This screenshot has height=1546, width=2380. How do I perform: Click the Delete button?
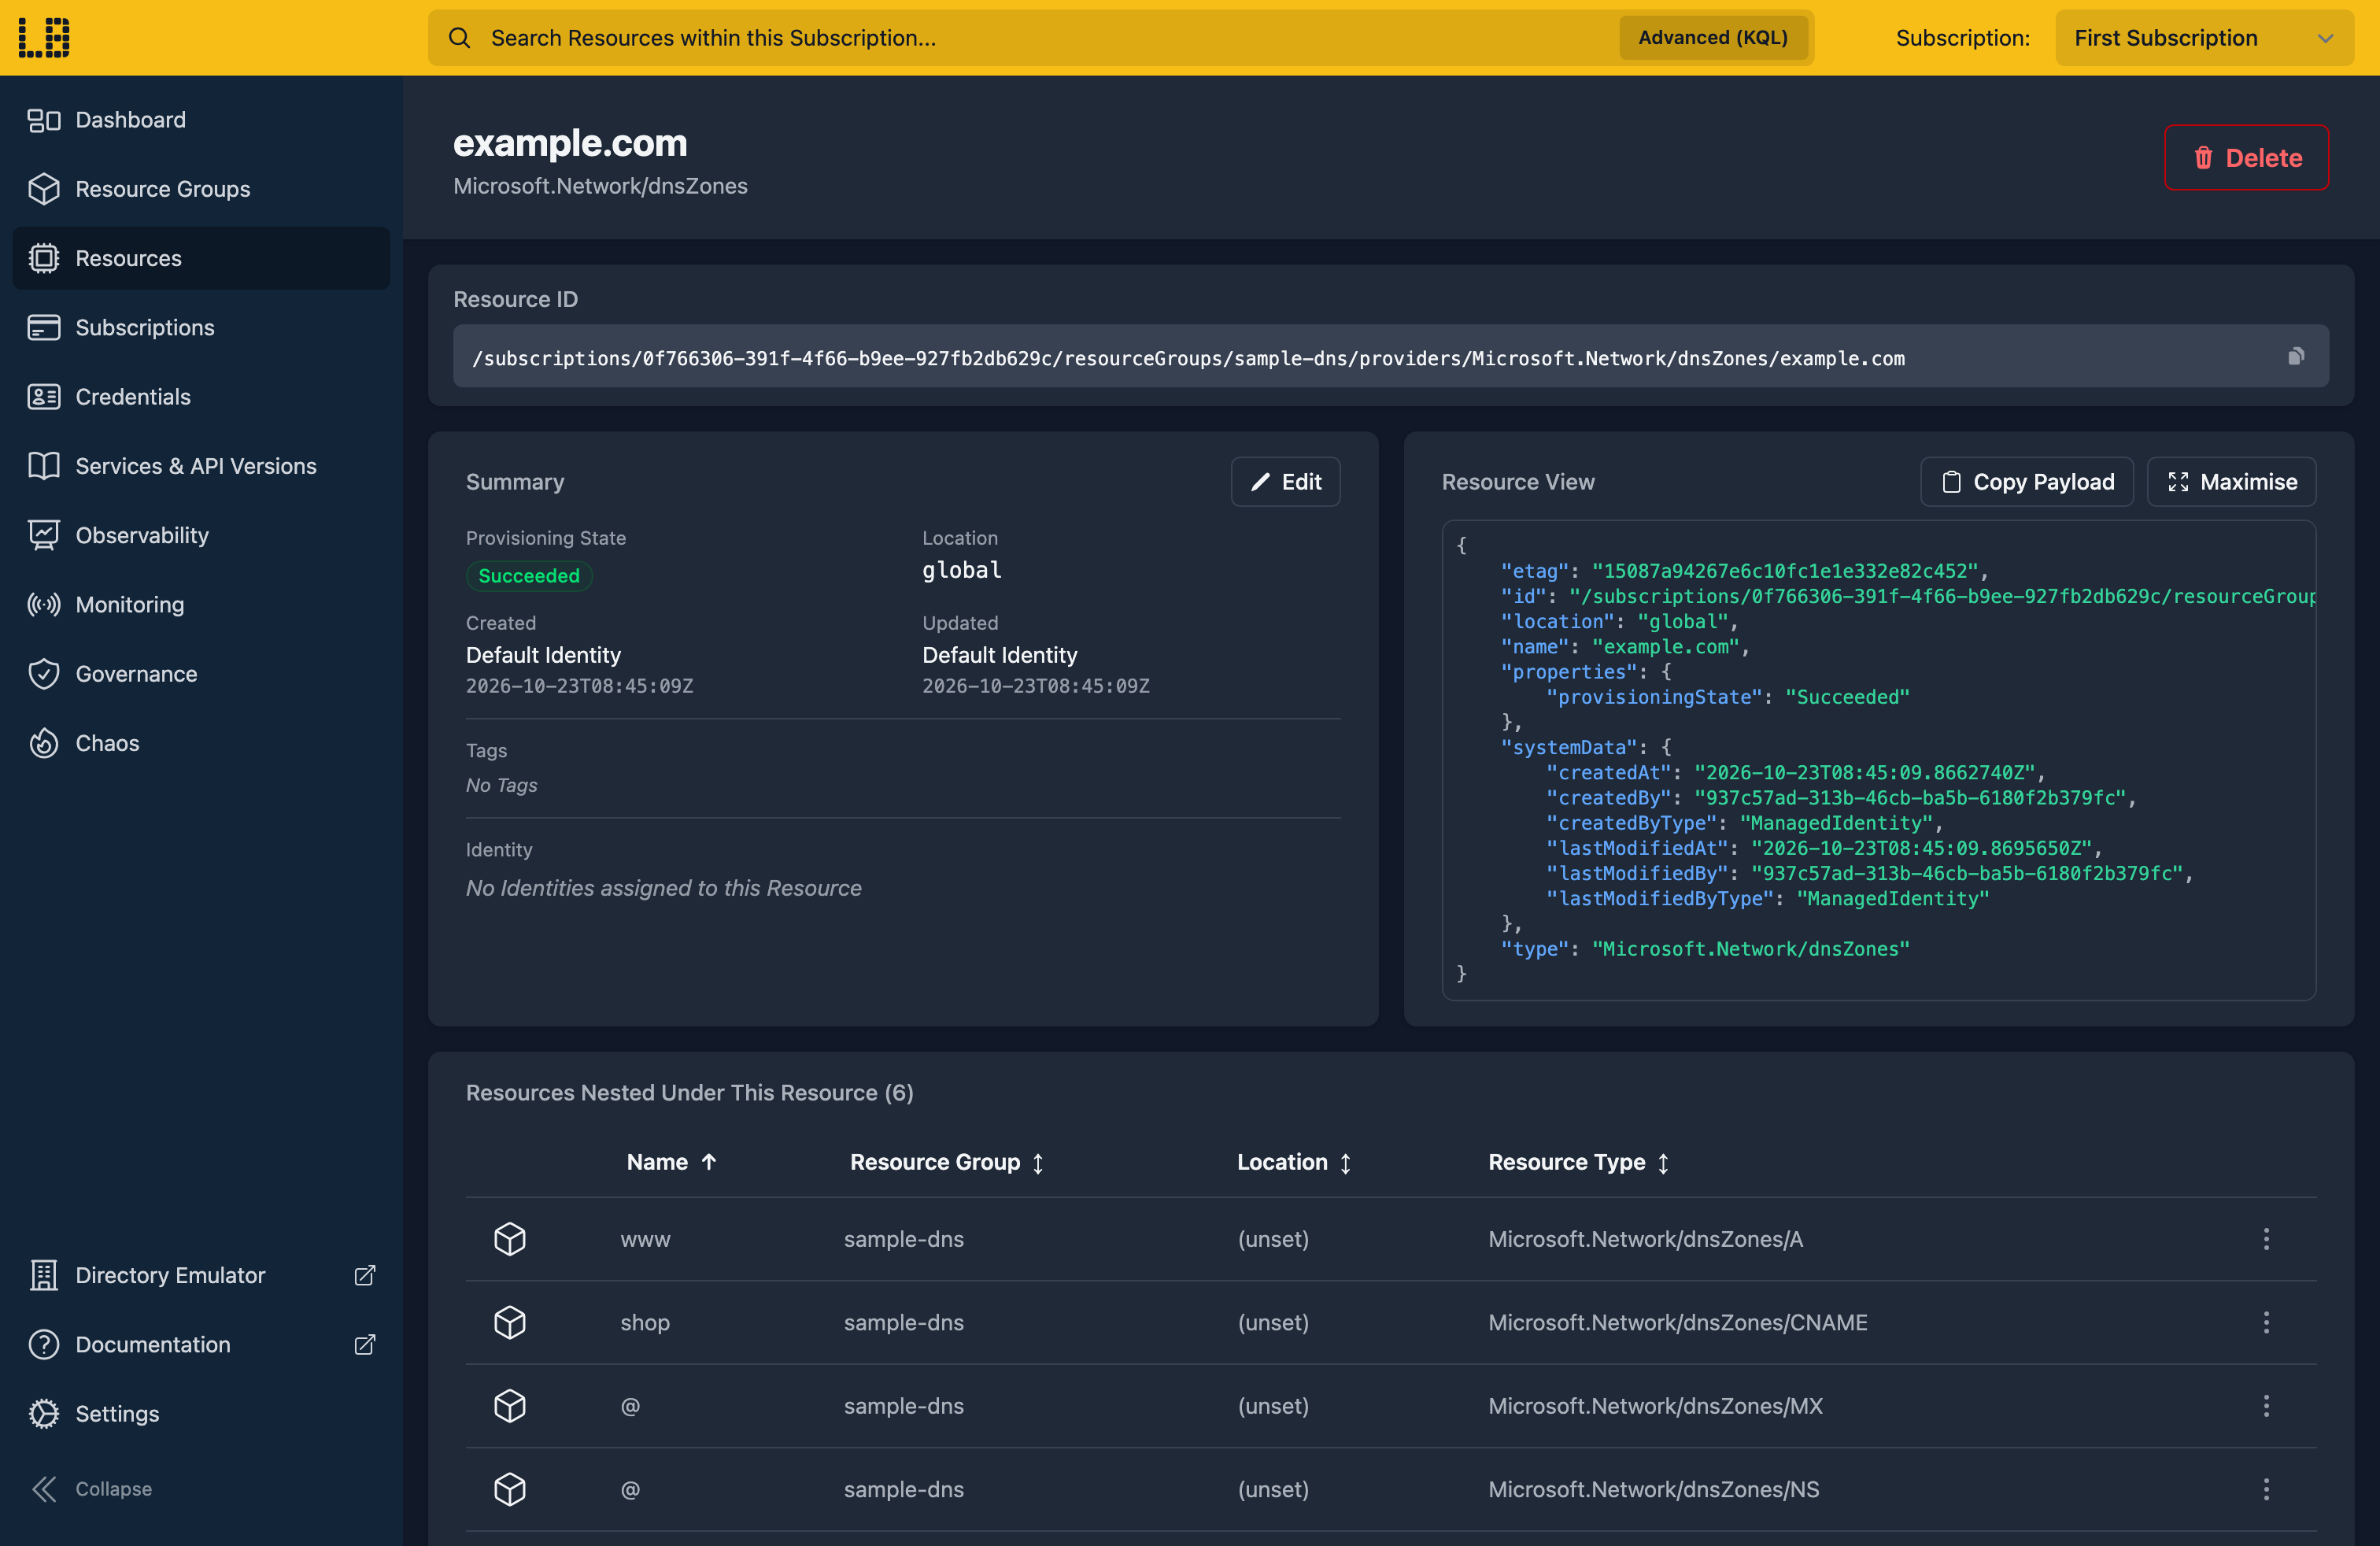[2246, 158]
